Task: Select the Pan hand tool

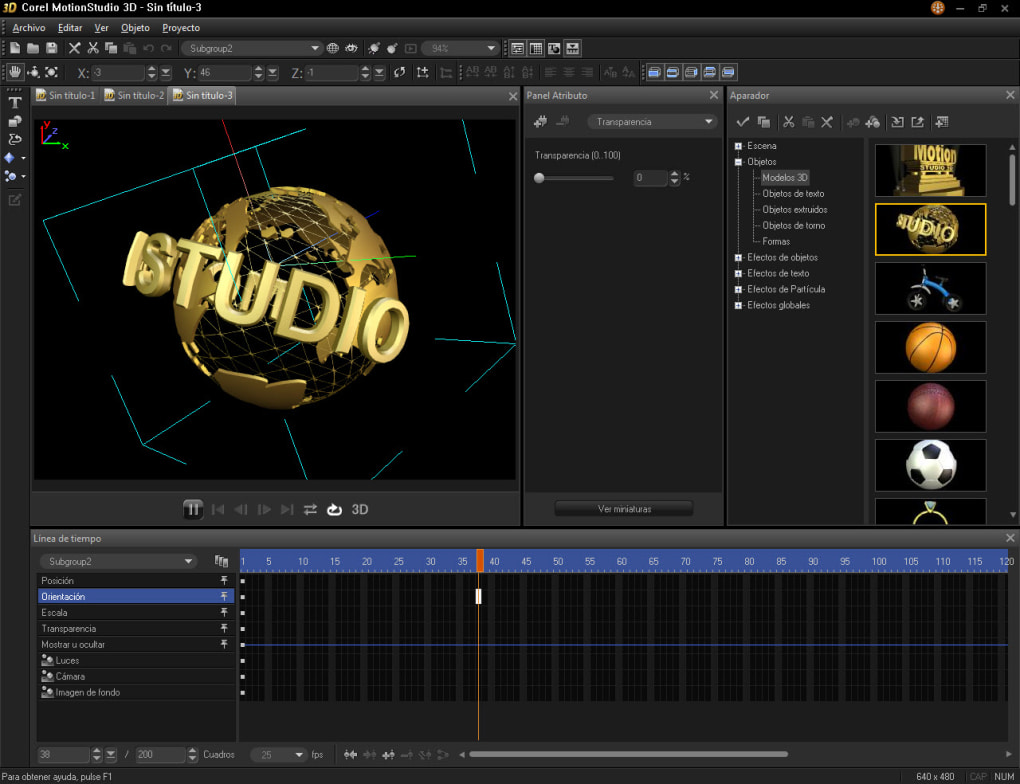Action: [15, 71]
